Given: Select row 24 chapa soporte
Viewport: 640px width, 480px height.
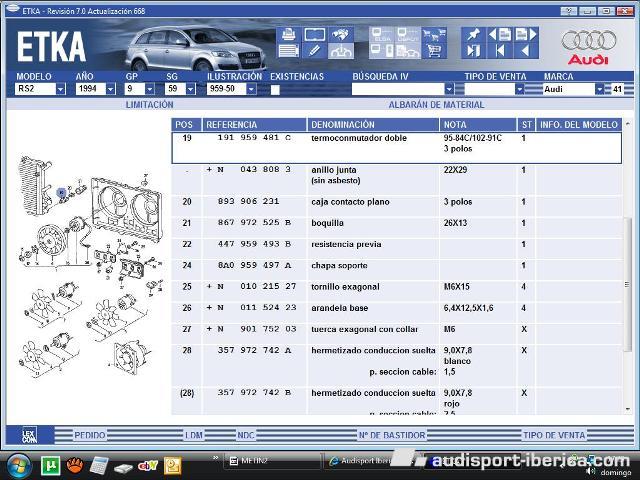Looking at the screenshot, I should pos(397,269).
